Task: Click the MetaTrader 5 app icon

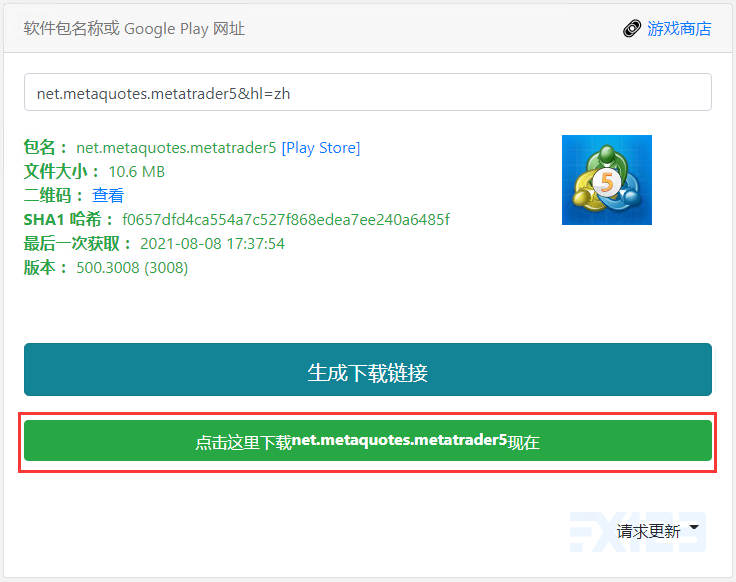Action: [x=606, y=180]
